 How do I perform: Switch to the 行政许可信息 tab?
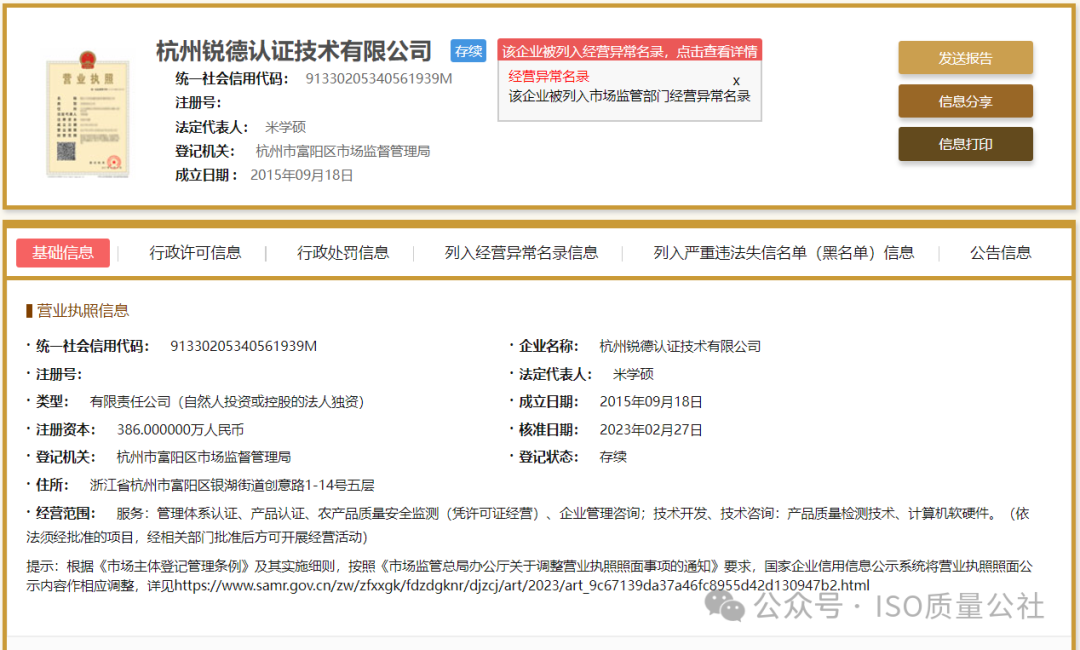[x=196, y=253]
